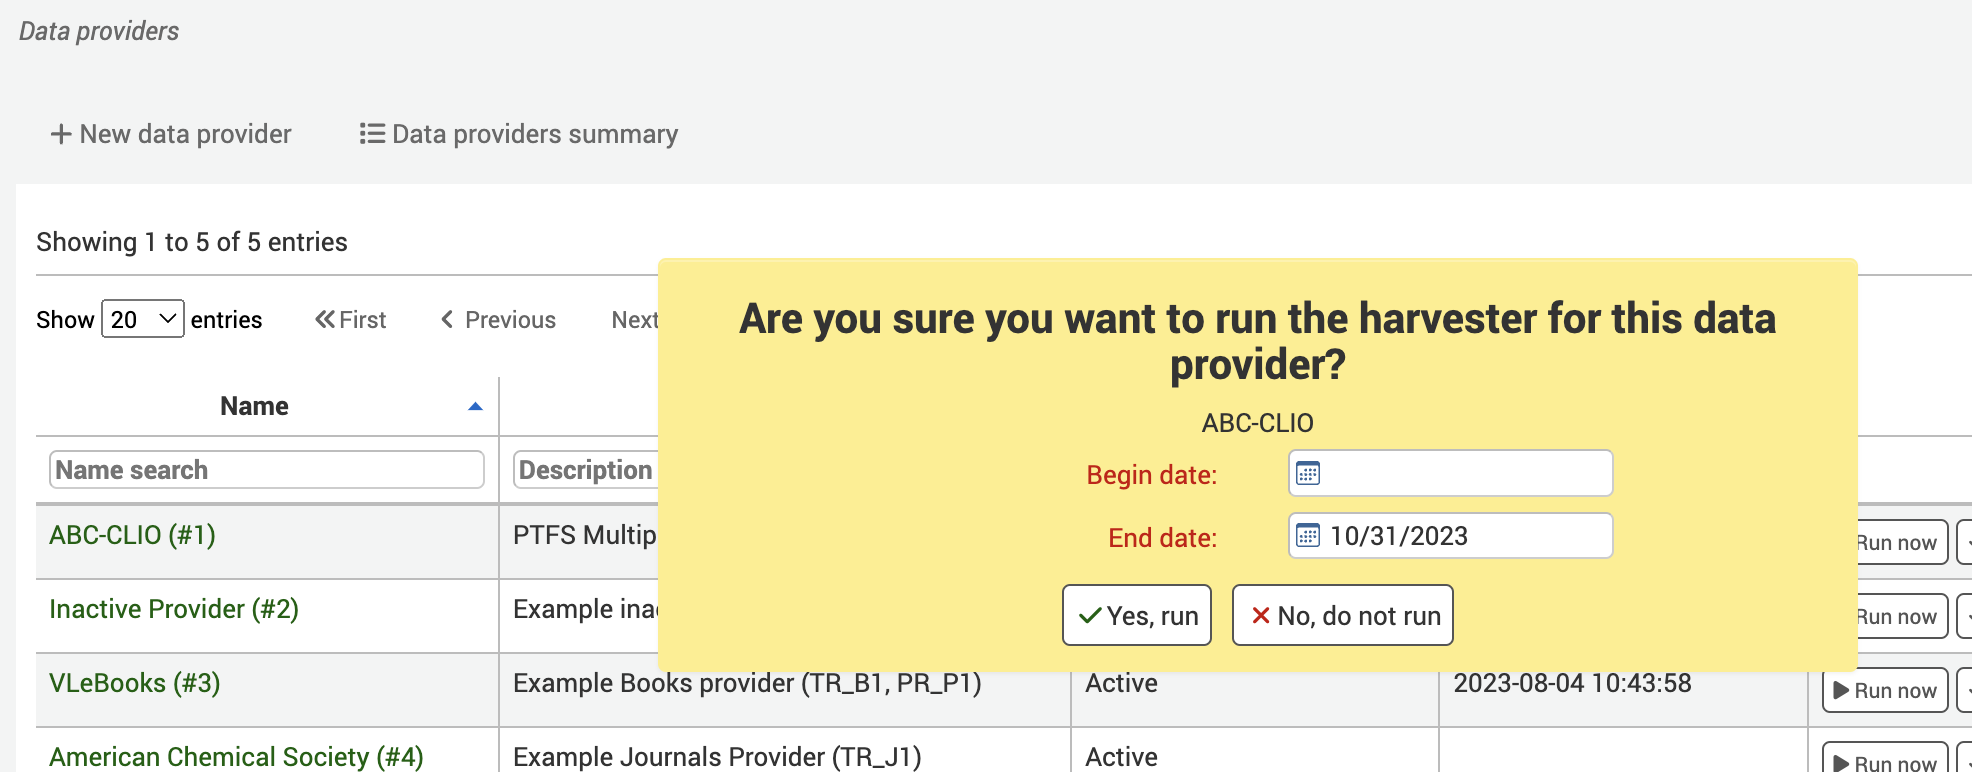1972x772 pixels.
Task: Open the Show entries dropdown
Action: pyautogui.click(x=141, y=318)
